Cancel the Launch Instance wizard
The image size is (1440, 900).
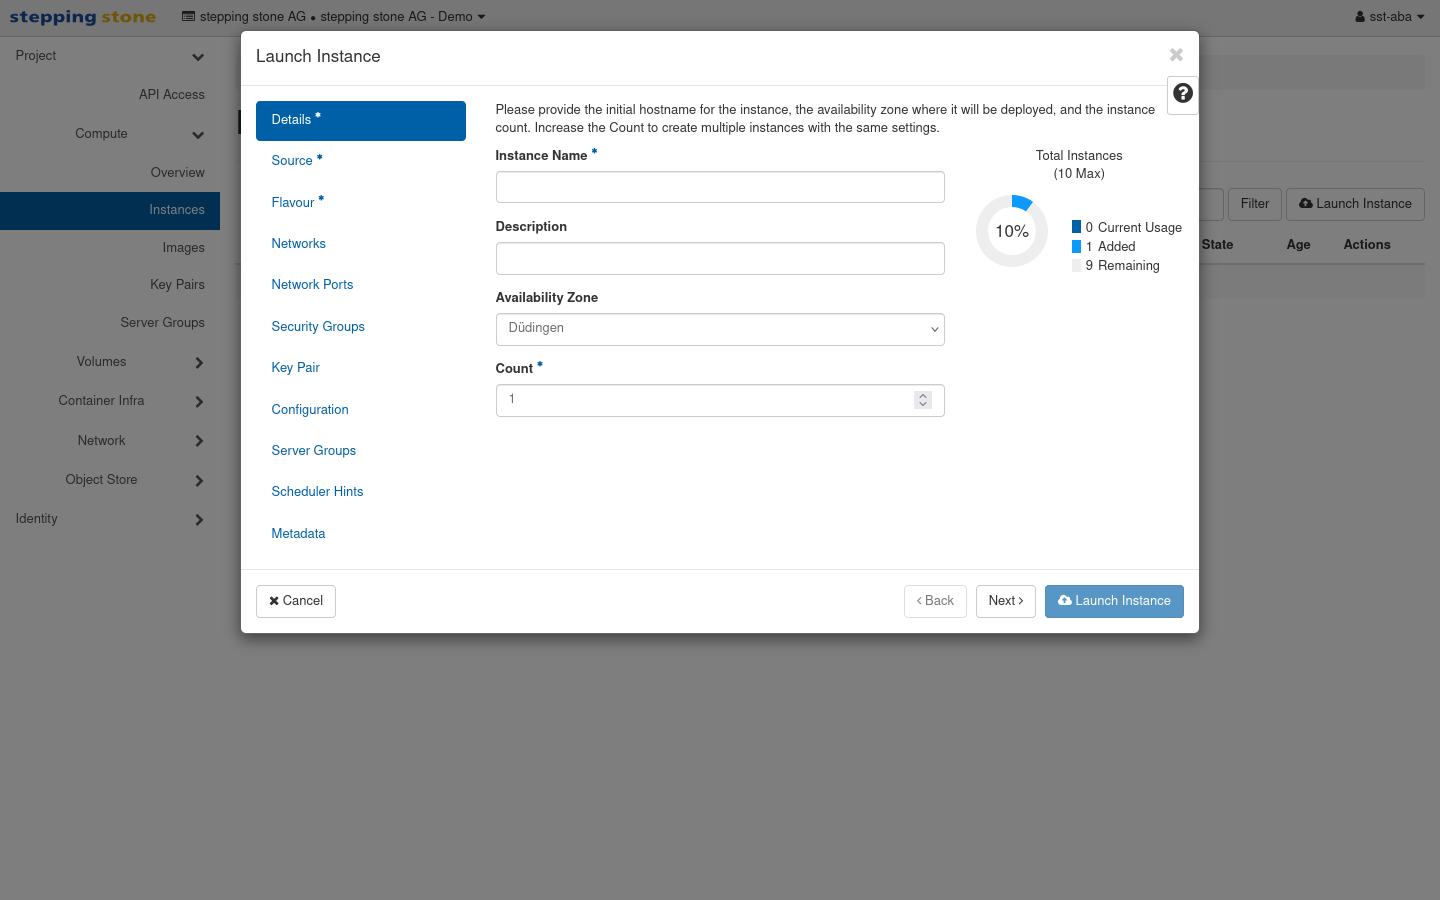(296, 601)
